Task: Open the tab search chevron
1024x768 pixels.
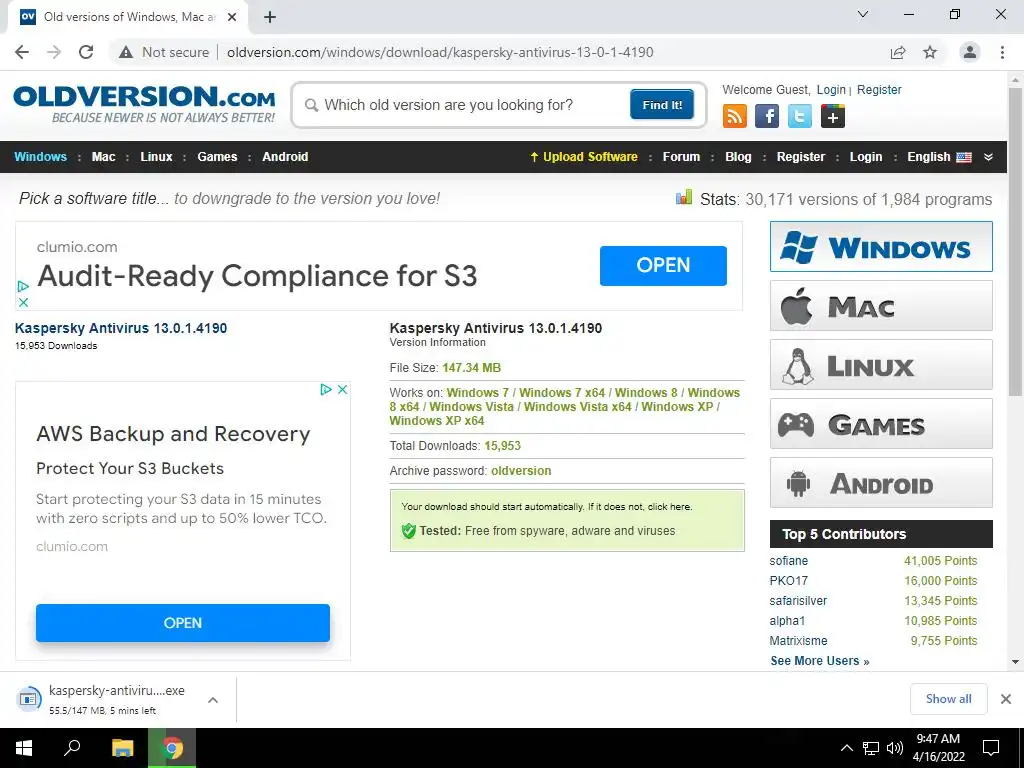Action: coord(863,14)
